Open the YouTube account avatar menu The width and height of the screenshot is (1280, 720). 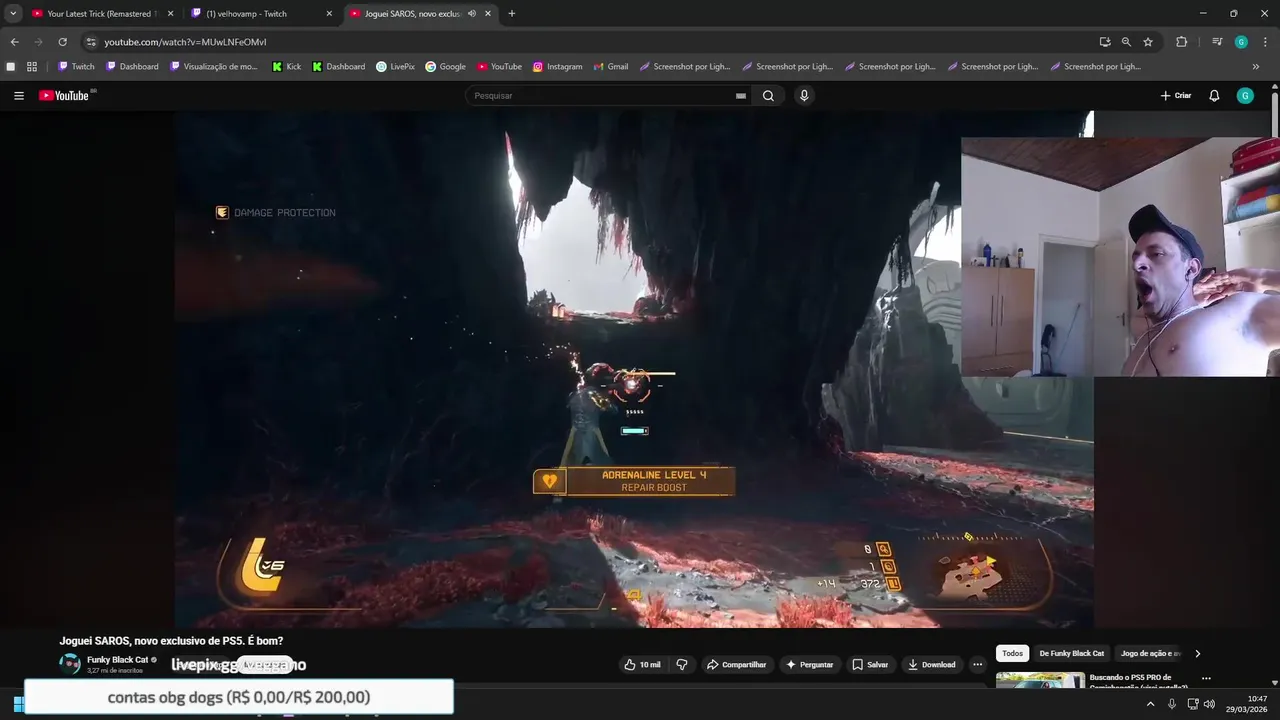pyautogui.click(x=1245, y=96)
